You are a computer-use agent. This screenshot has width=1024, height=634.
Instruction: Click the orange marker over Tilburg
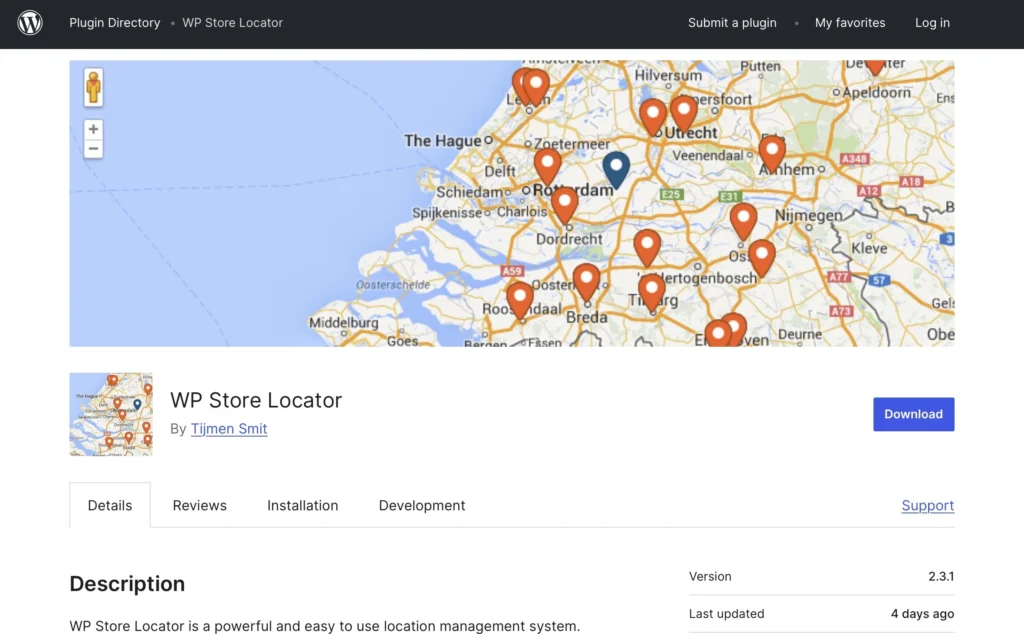(x=652, y=293)
